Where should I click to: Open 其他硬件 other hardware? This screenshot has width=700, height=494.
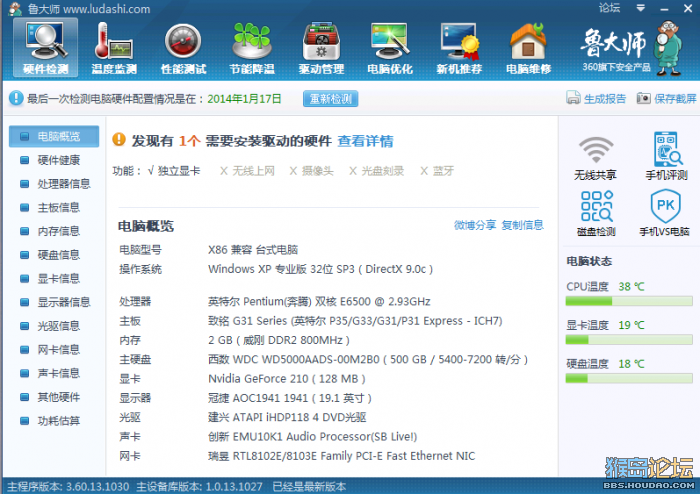pos(58,397)
